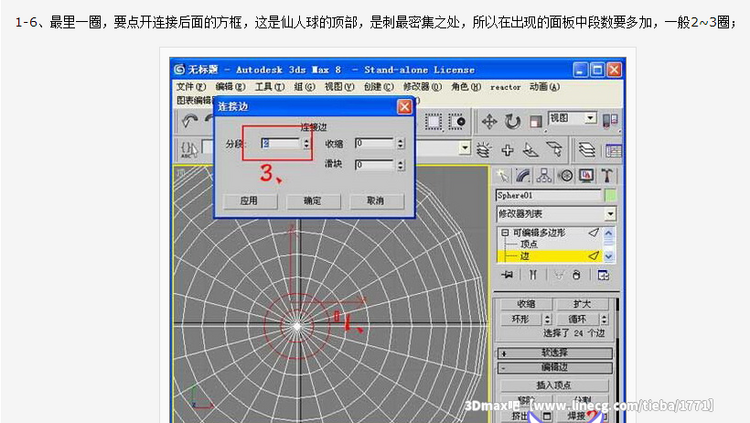Open the 视图 menu

click(x=340, y=87)
